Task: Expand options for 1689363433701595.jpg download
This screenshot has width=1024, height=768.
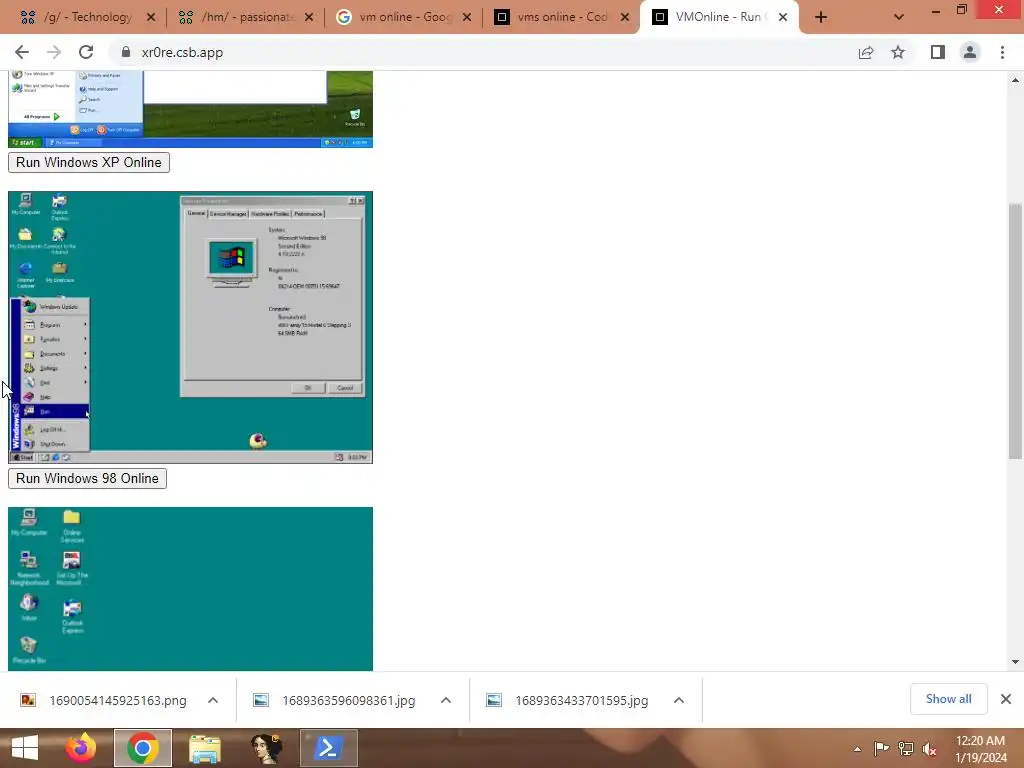Action: (679, 701)
